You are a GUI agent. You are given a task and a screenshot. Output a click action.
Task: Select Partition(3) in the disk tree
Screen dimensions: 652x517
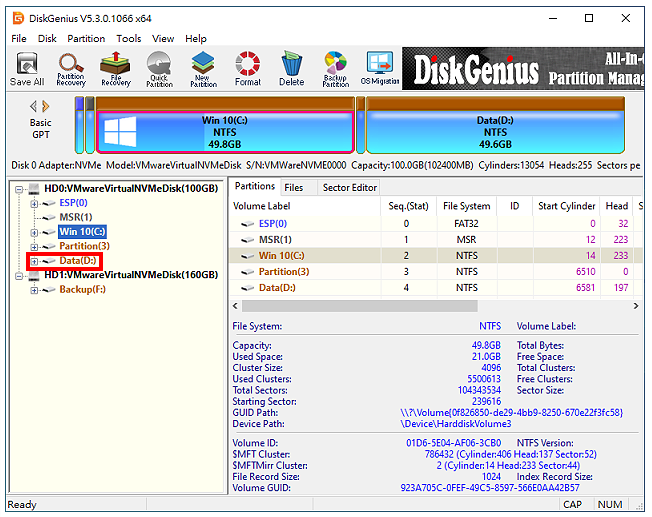coord(84,246)
